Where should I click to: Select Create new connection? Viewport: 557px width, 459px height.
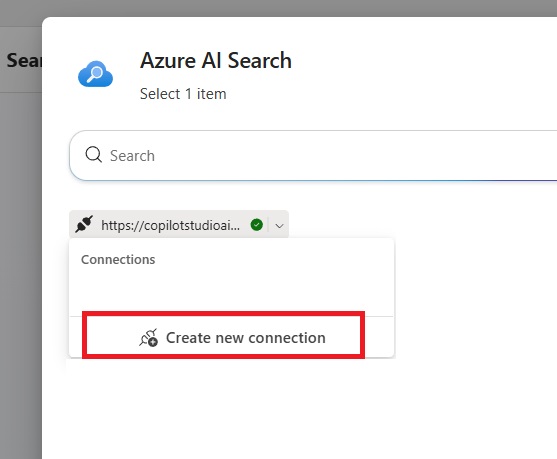click(231, 338)
